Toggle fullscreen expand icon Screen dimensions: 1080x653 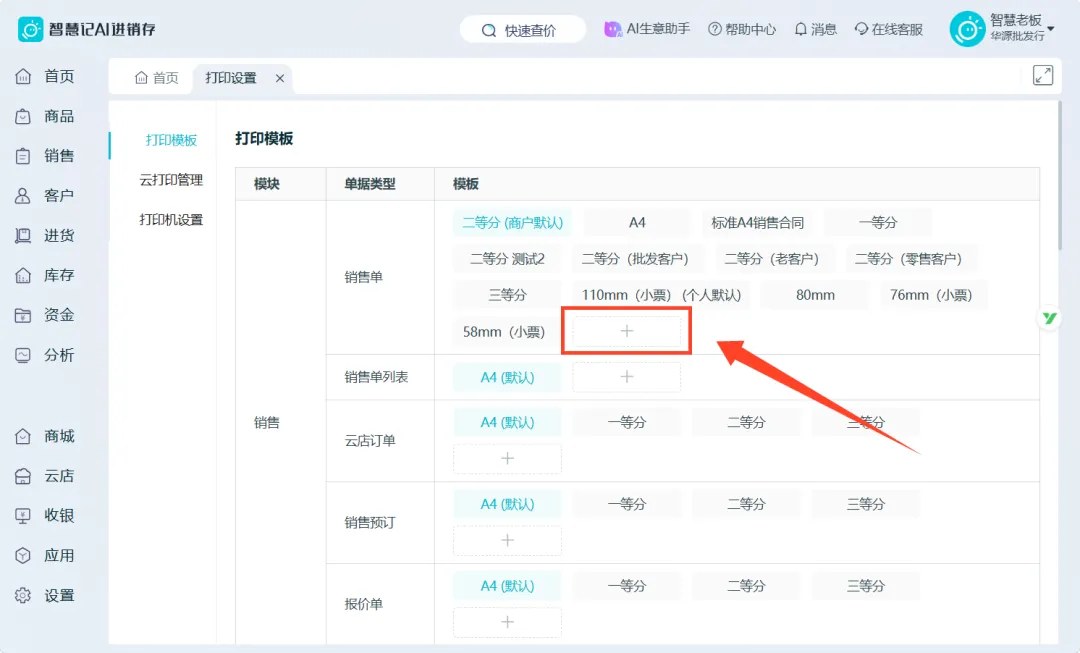tap(1043, 75)
